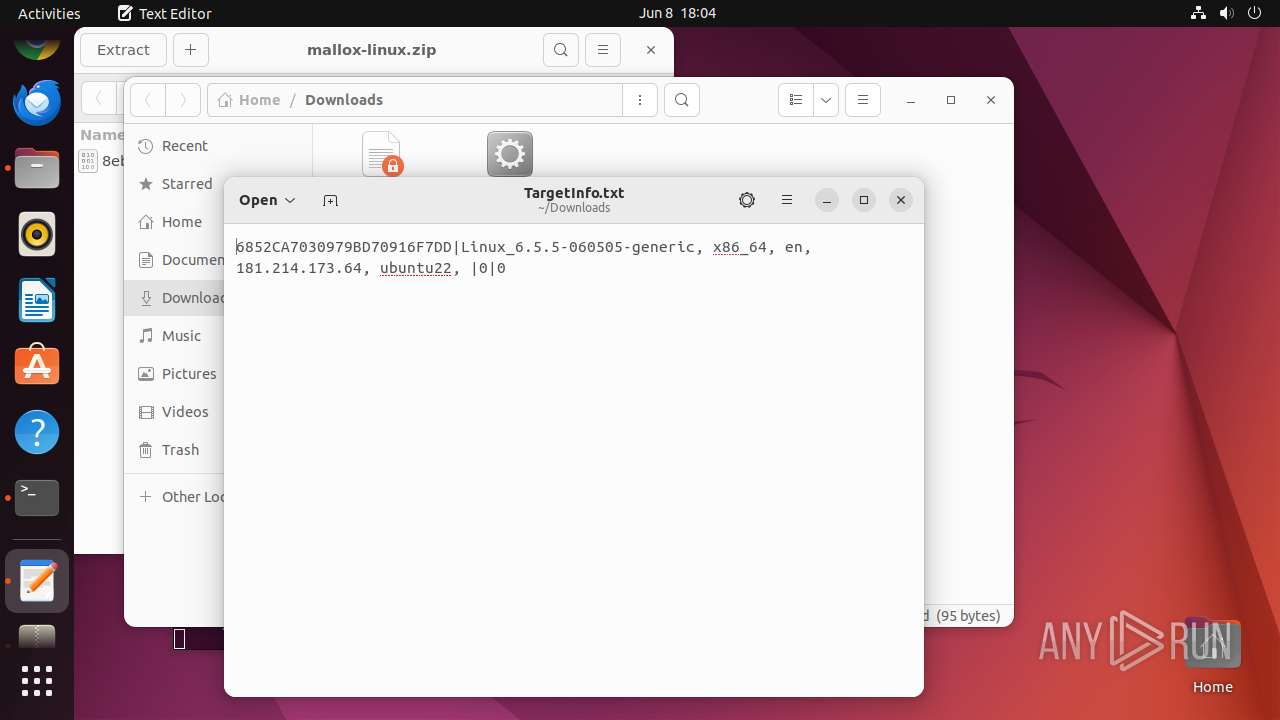Image resolution: width=1280 pixels, height=720 pixels.
Task: Go back in Files navigation
Action: click(x=148, y=100)
